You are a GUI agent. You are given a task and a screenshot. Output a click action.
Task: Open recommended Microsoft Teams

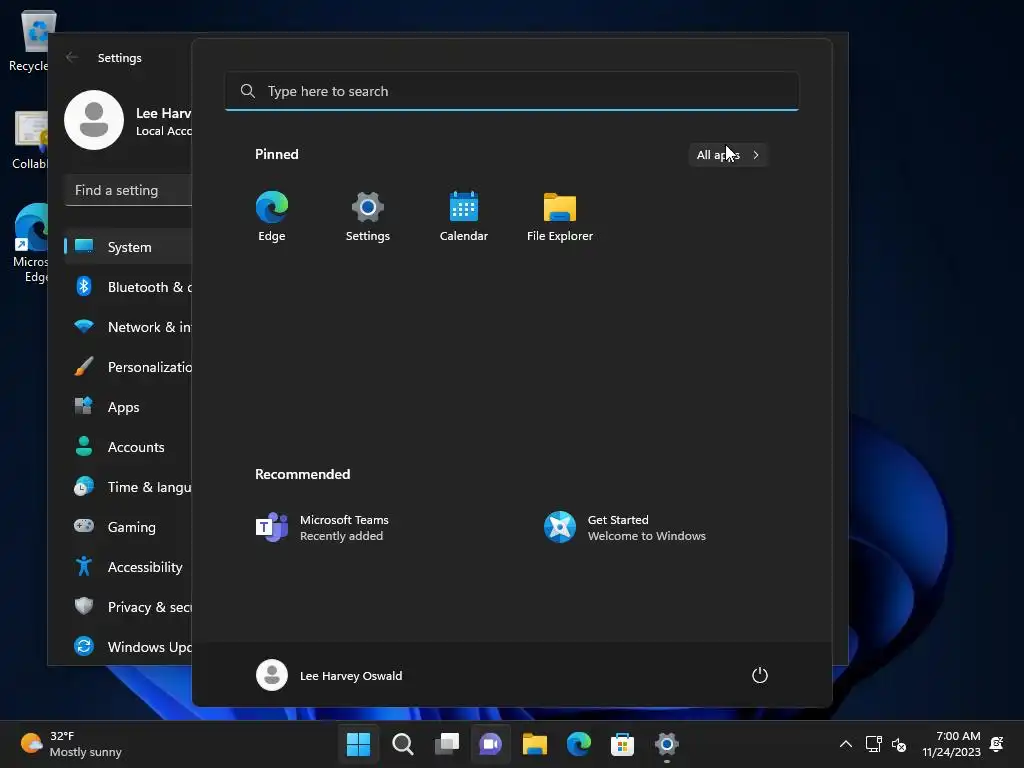(x=322, y=528)
